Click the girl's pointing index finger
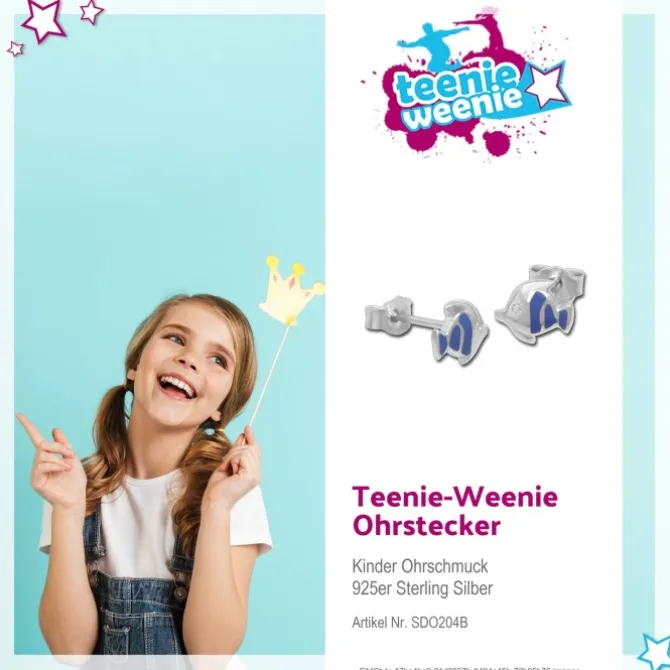The height and width of the screenshot is (670, 670). point(30,427)
